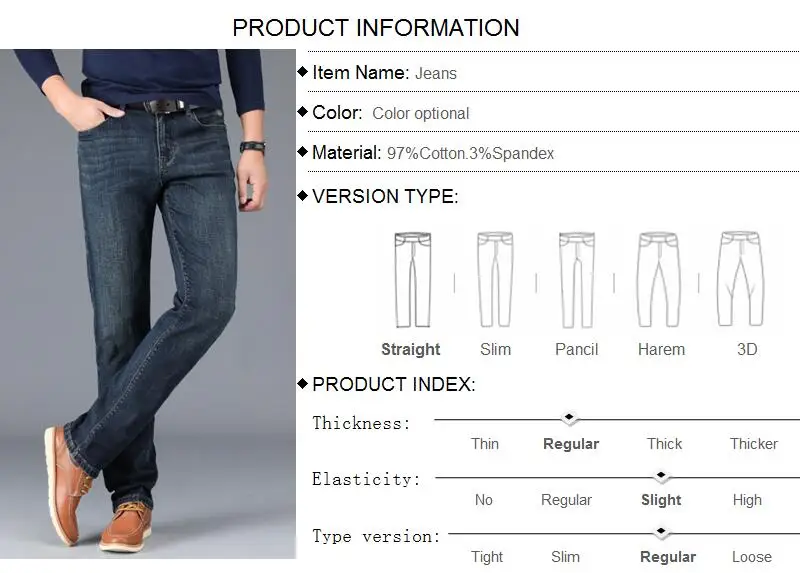Click the bold Straight version label
This screenshot has height=573, width=800.
click(x=411, y=350)
